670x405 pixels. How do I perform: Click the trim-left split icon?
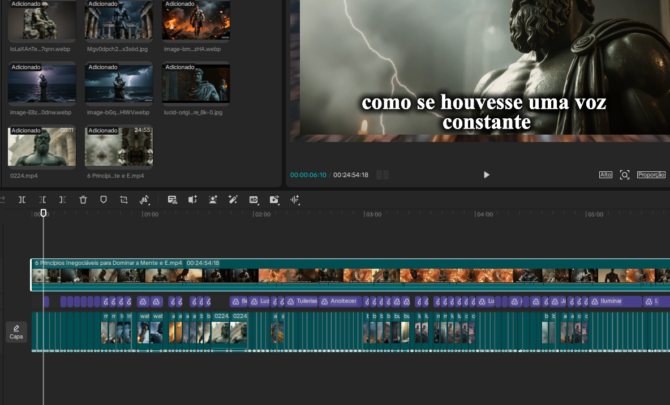click(42, 200)
